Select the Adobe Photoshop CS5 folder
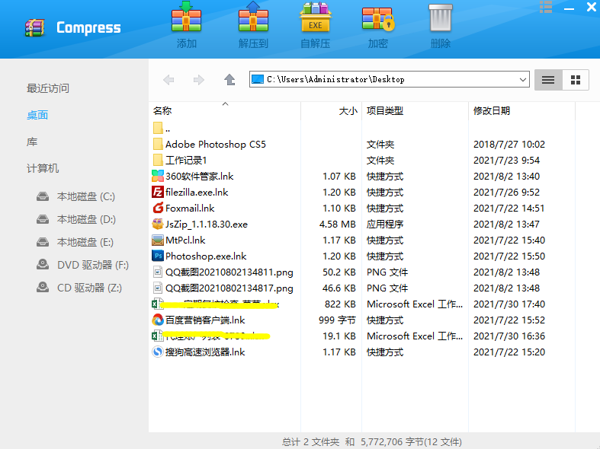The width and height of the screenshot is (600, 449). click(x=215, y=144)
